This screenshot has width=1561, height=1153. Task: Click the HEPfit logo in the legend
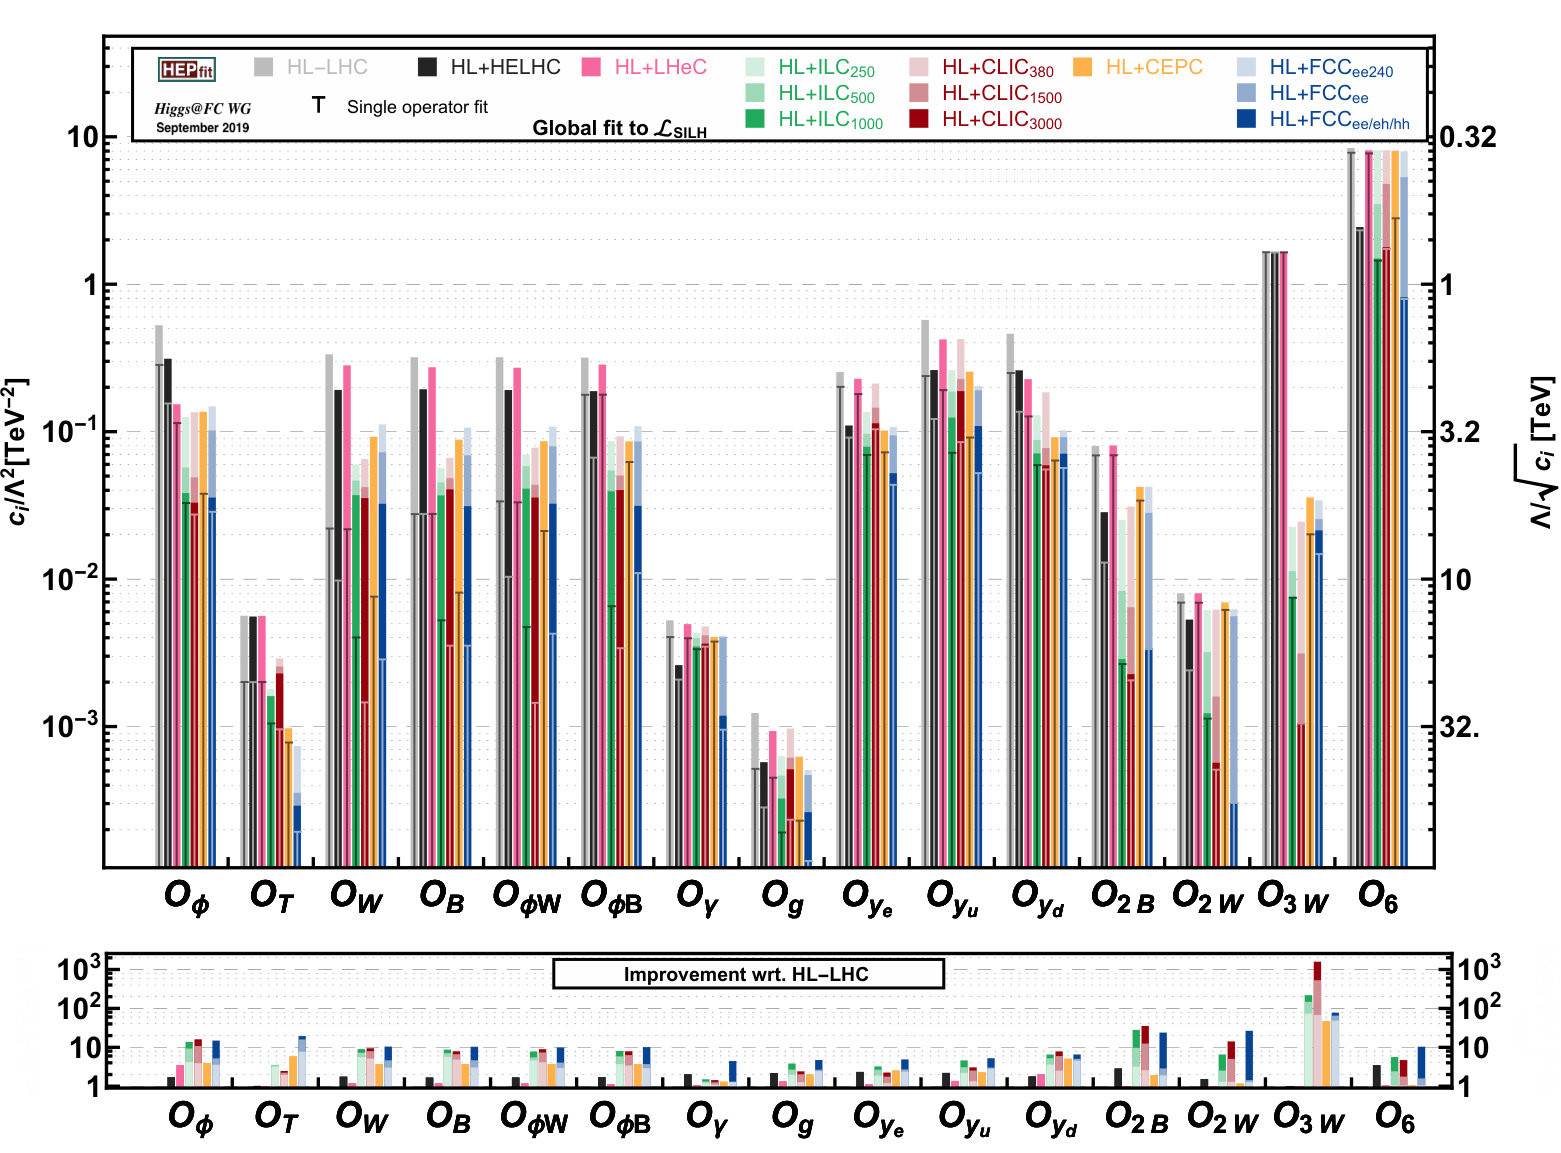tap(187, 69)
